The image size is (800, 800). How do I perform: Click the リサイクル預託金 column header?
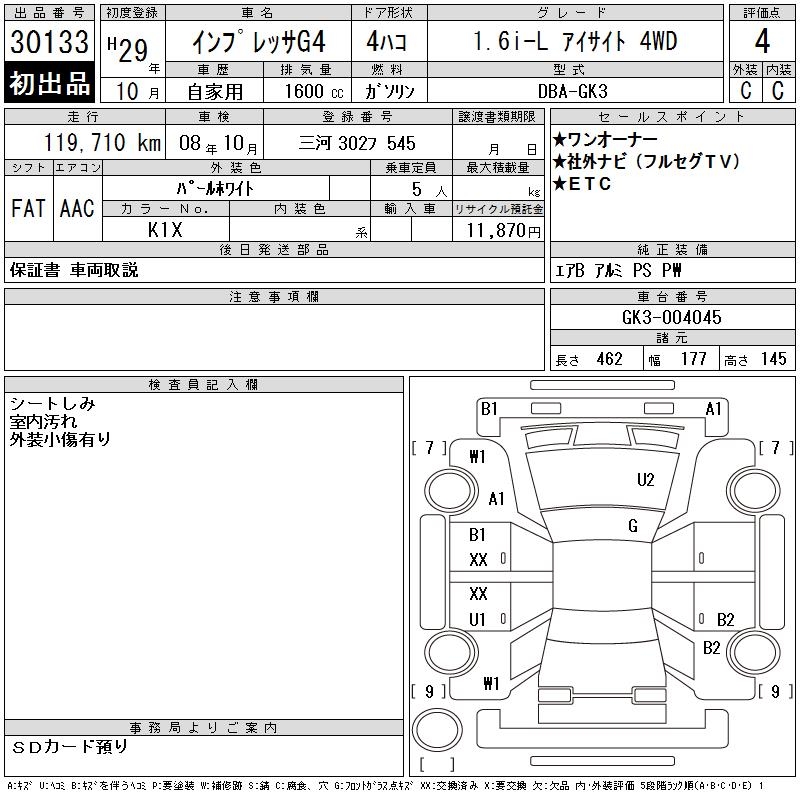point(498,209)
